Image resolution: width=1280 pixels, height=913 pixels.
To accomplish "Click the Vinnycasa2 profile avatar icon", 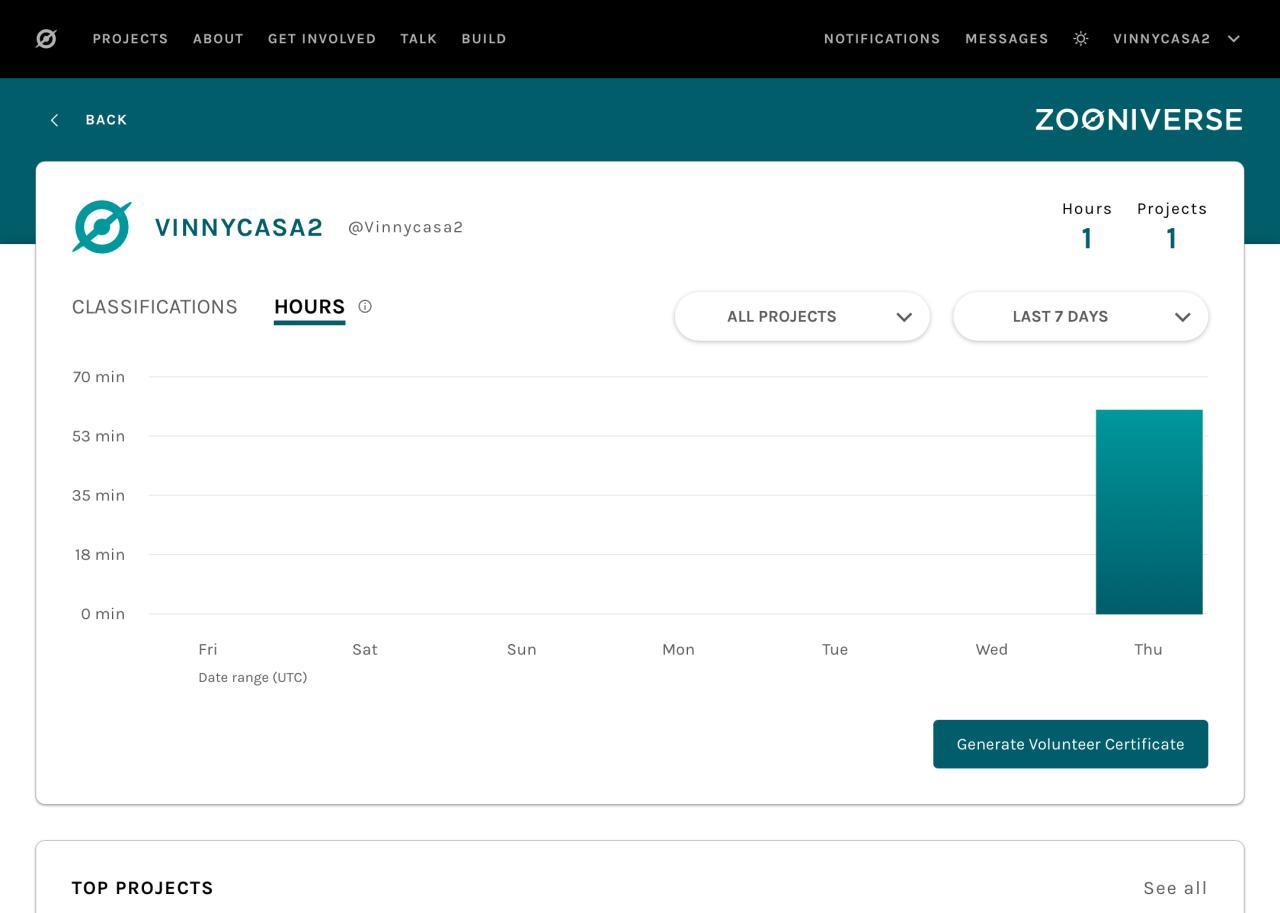I will 101,227.
